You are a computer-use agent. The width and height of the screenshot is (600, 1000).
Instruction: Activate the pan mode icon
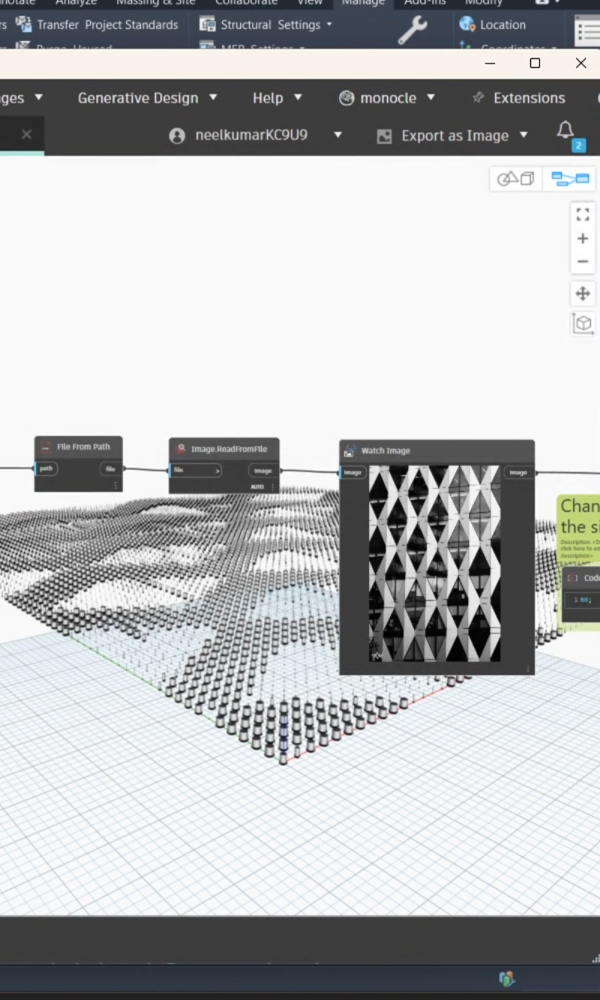[x=583, y=293]
